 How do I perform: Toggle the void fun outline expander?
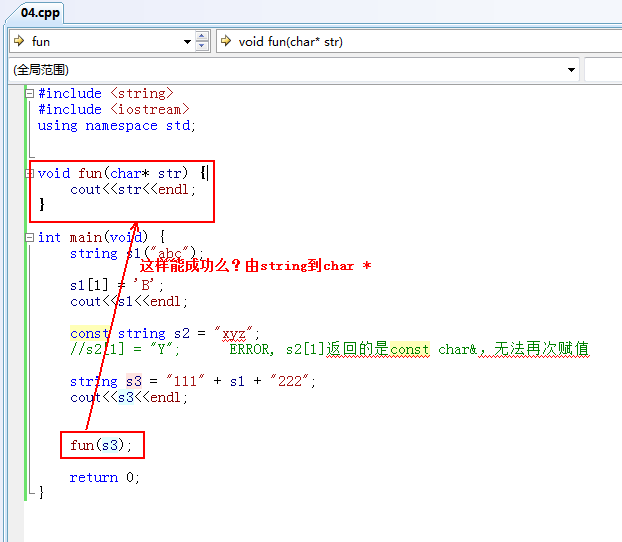click(29, 173)
